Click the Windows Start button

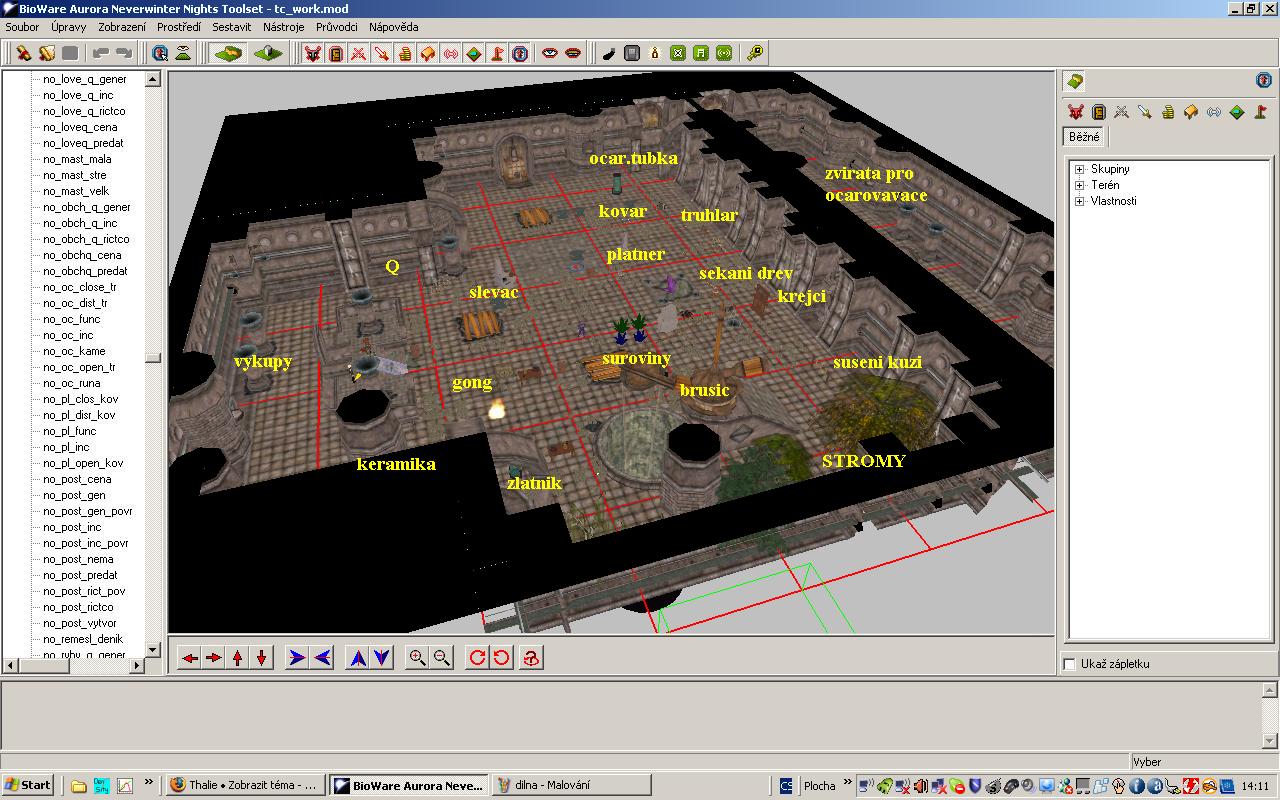28,785
